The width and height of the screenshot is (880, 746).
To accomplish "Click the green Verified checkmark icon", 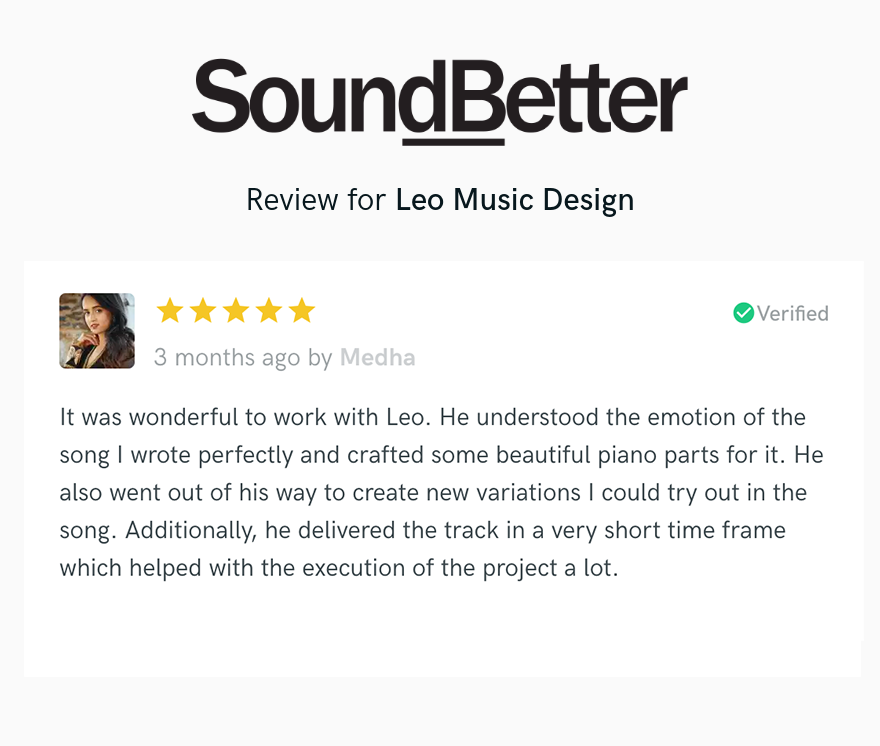I will point(744,313).
